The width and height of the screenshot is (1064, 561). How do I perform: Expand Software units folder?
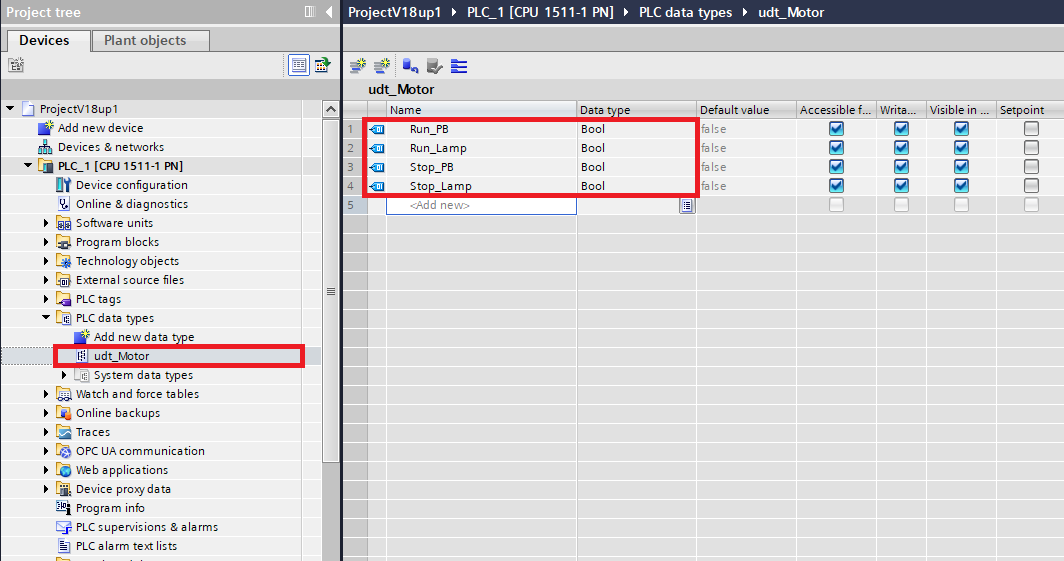click(x=46, y=223)
